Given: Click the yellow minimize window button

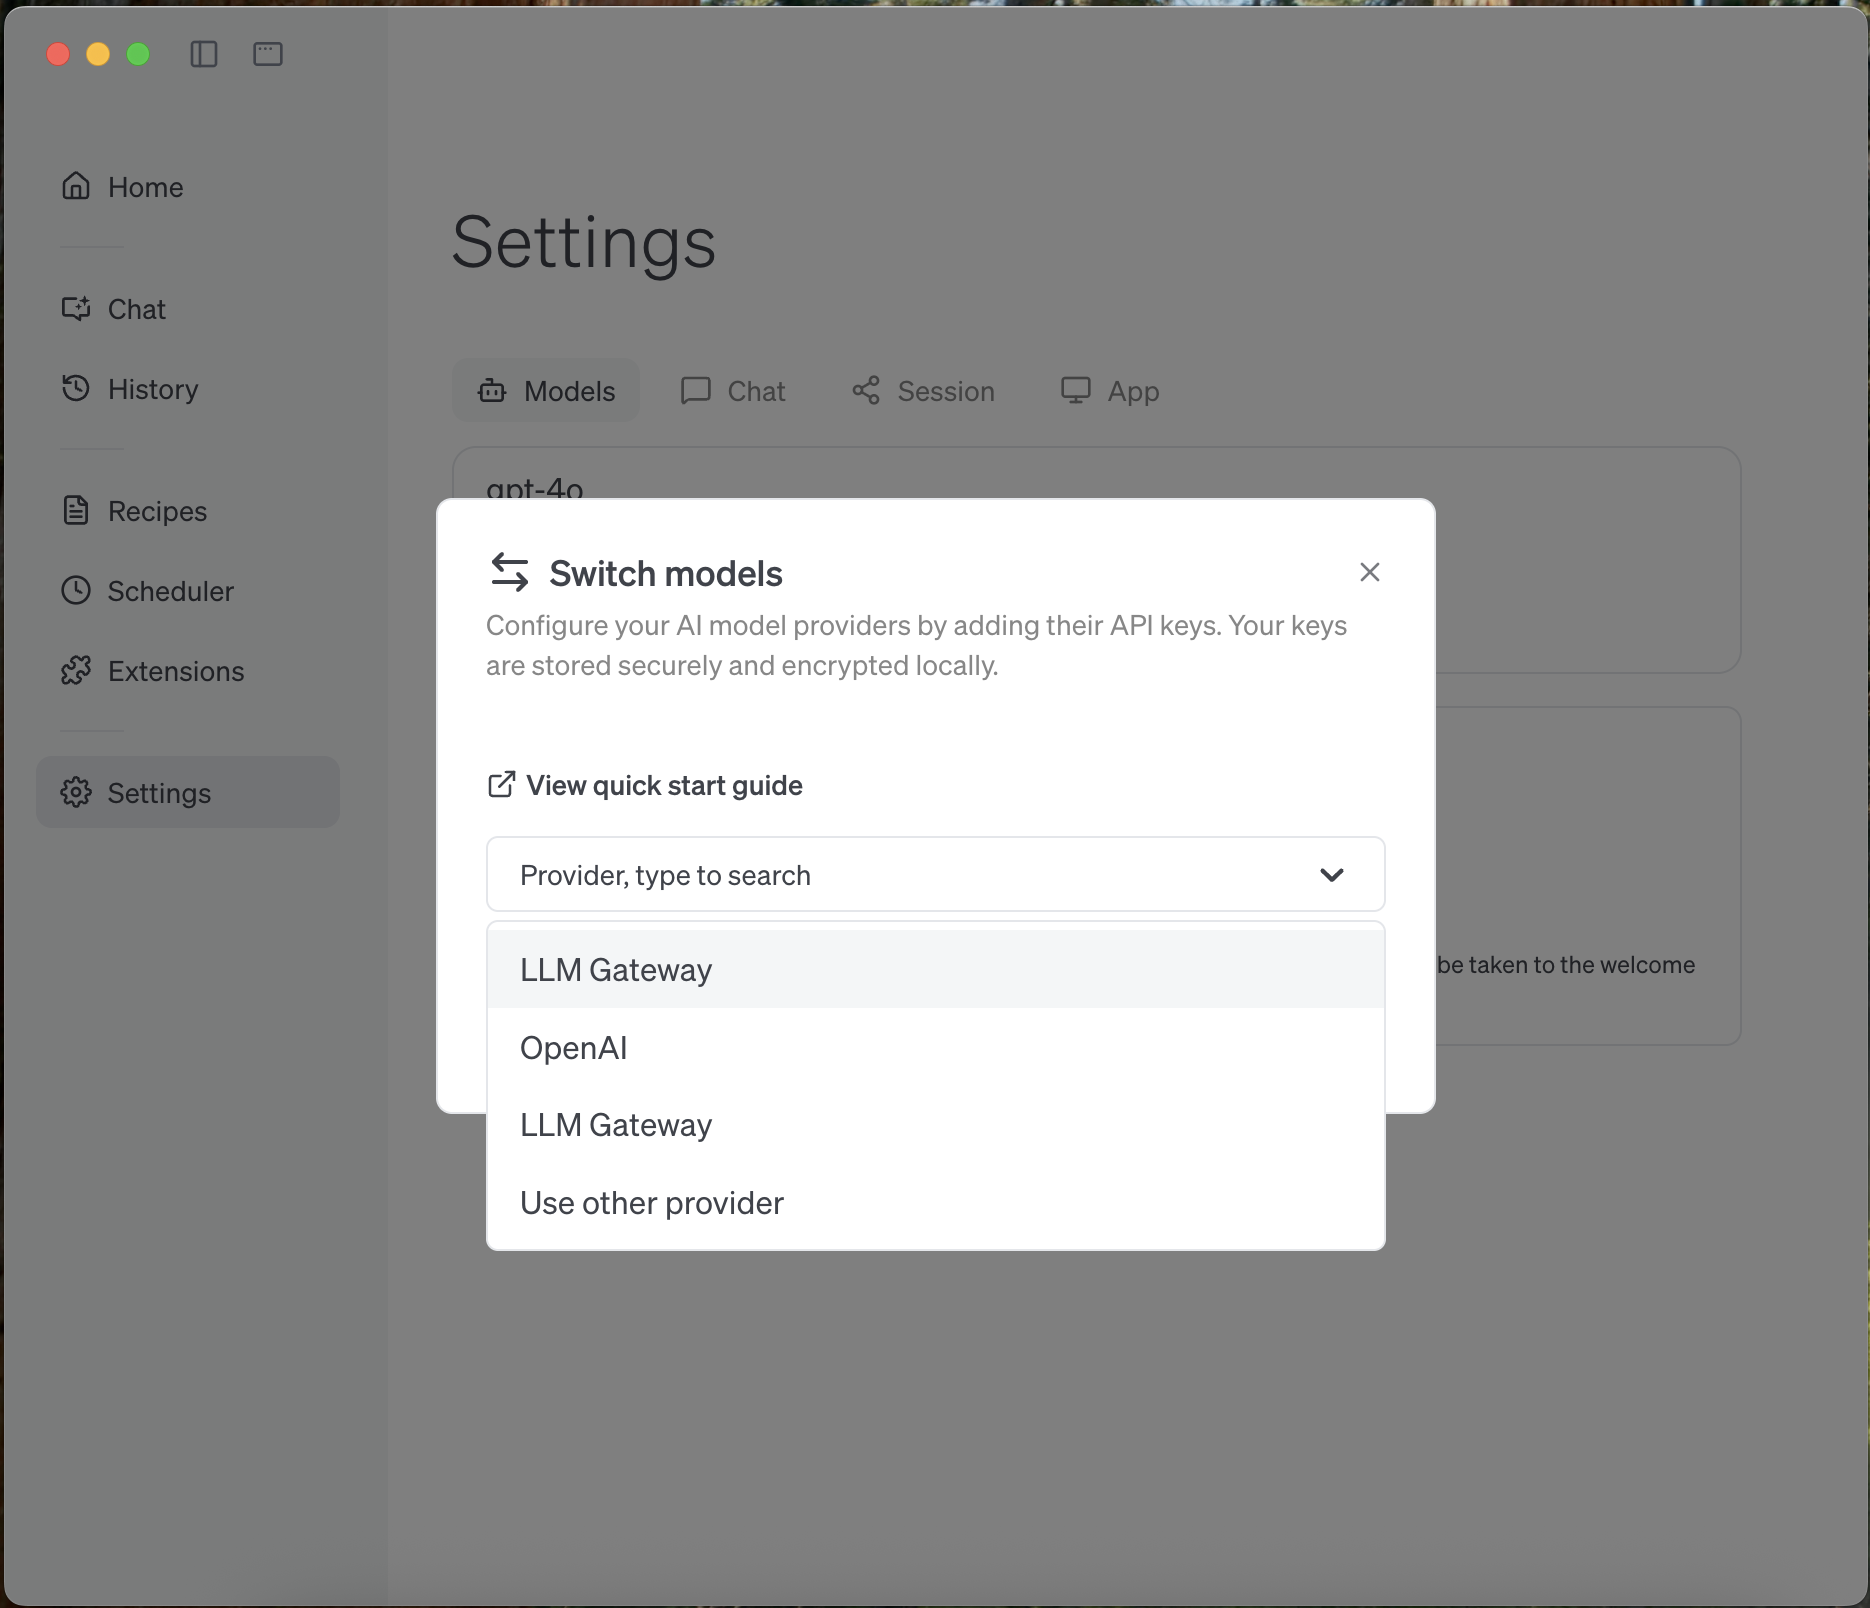Looking at the screenshot, I should (98, 54).
